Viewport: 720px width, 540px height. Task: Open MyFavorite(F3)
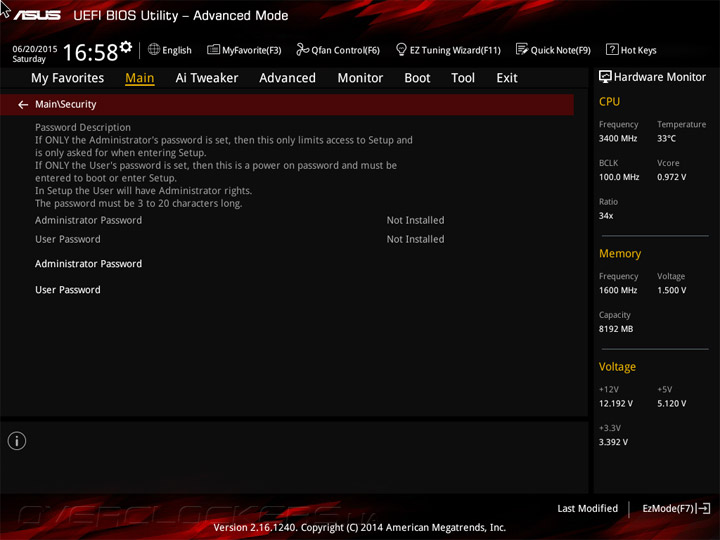pyautogui.click(x=252, y=50)
